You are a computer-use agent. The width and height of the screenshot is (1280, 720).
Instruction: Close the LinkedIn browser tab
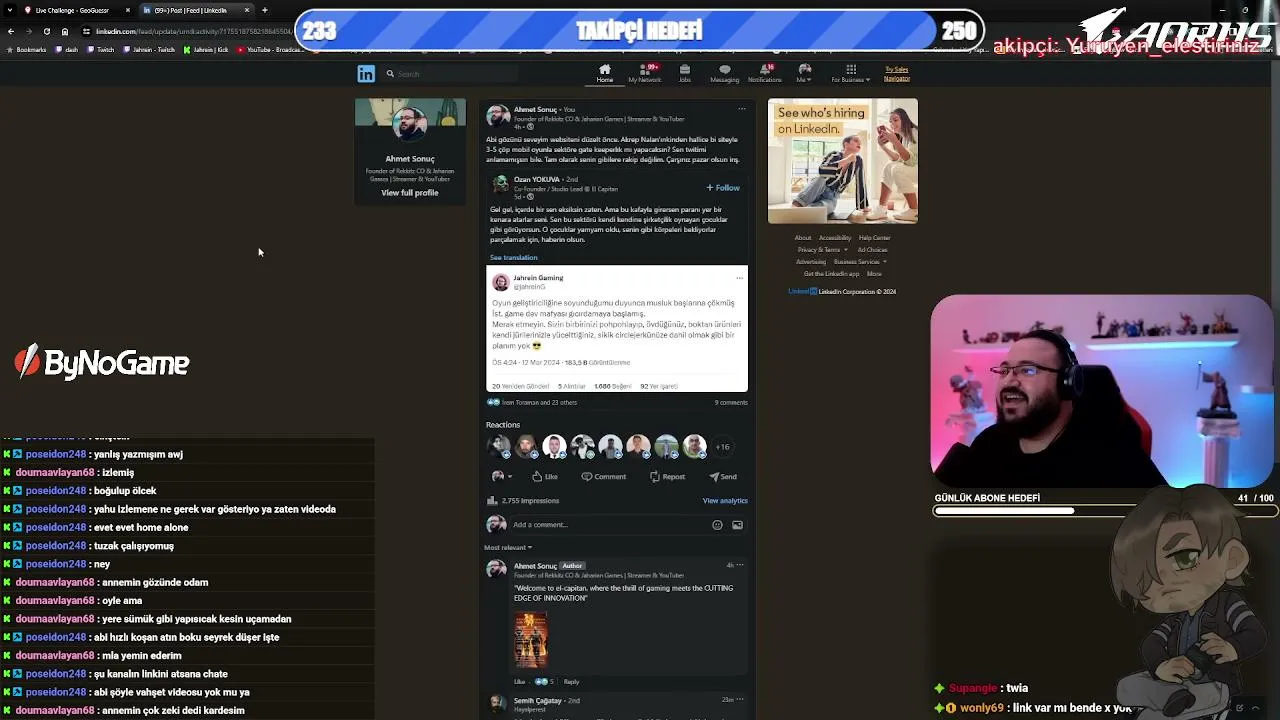247,10
